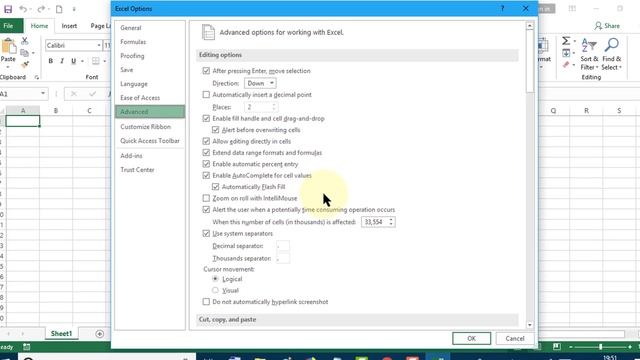
Task: Switch to the Insert ribbon tab
Action: click(x=69, y=26)
